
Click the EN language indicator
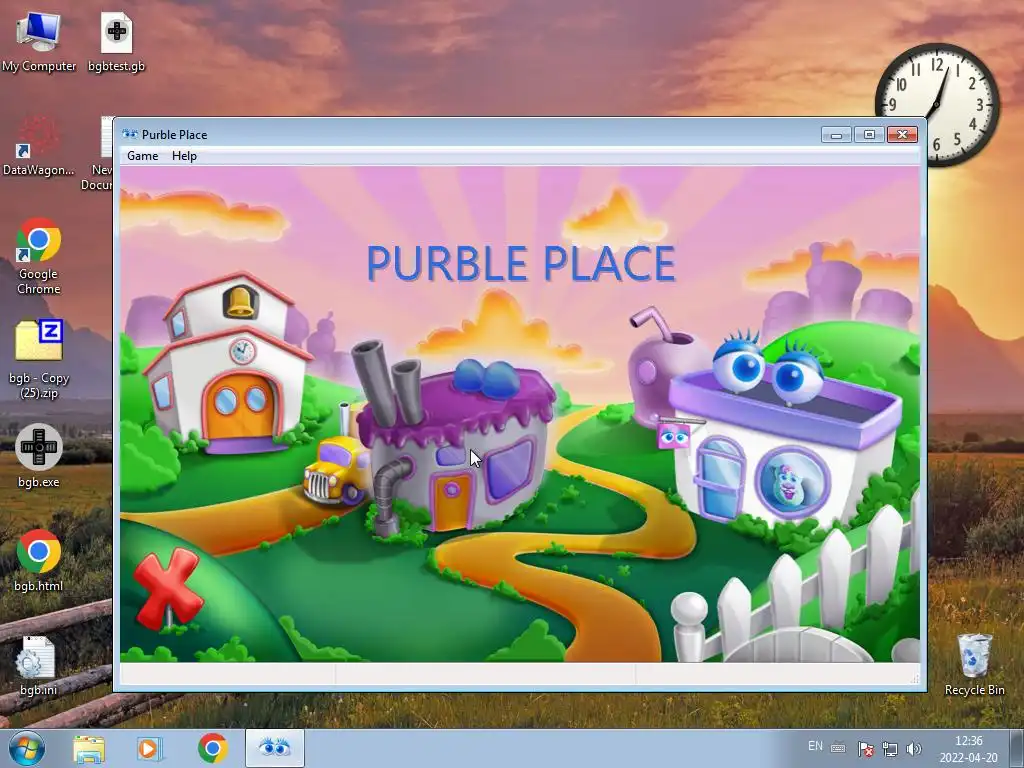point(815,746)
